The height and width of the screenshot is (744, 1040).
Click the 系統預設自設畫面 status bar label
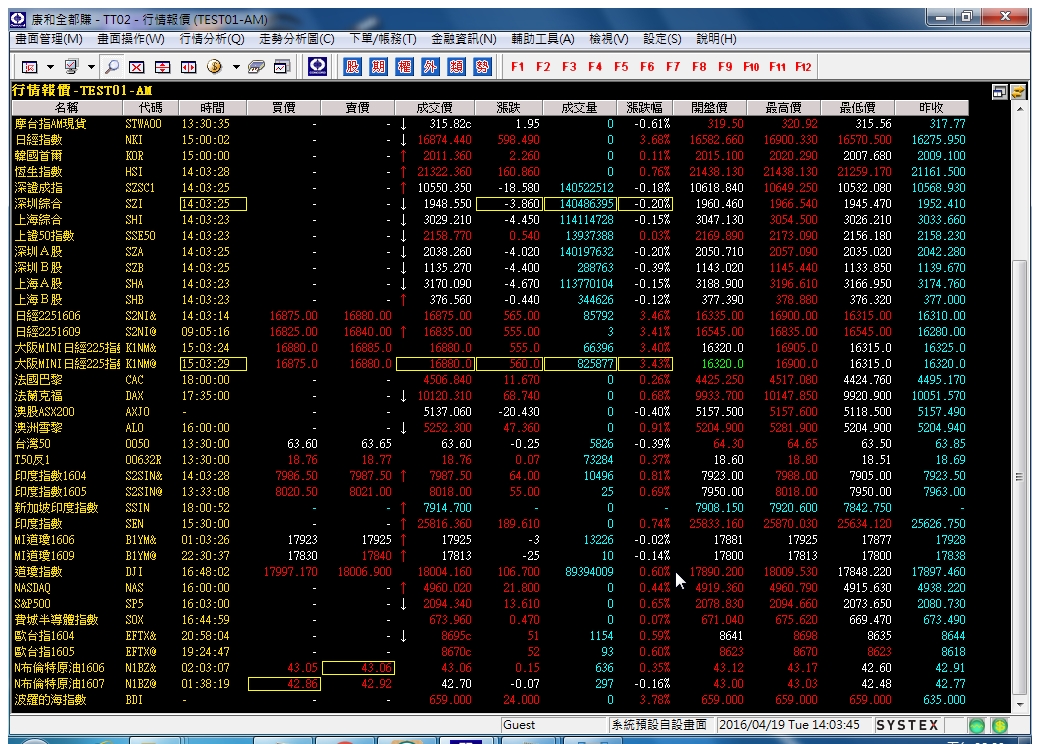659,725
